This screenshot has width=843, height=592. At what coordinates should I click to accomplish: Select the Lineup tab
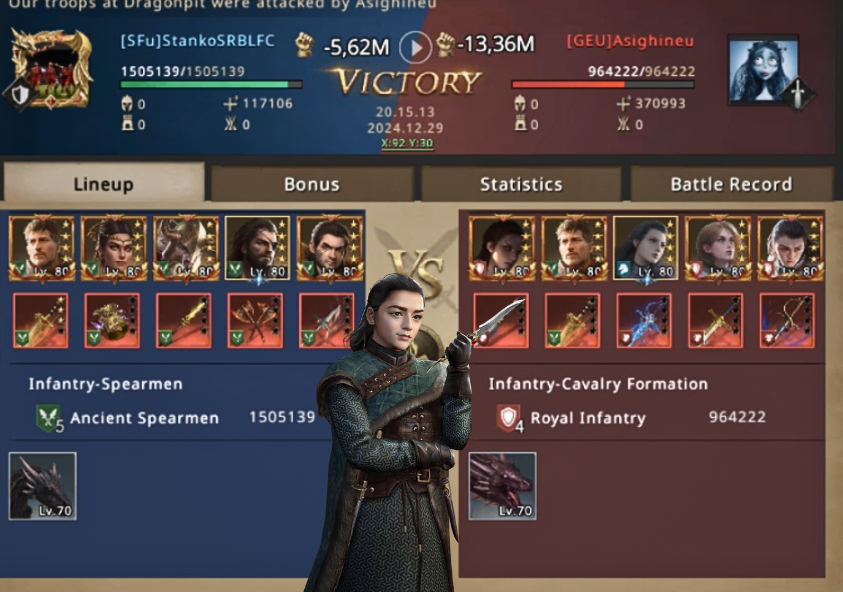pos(103,183)
